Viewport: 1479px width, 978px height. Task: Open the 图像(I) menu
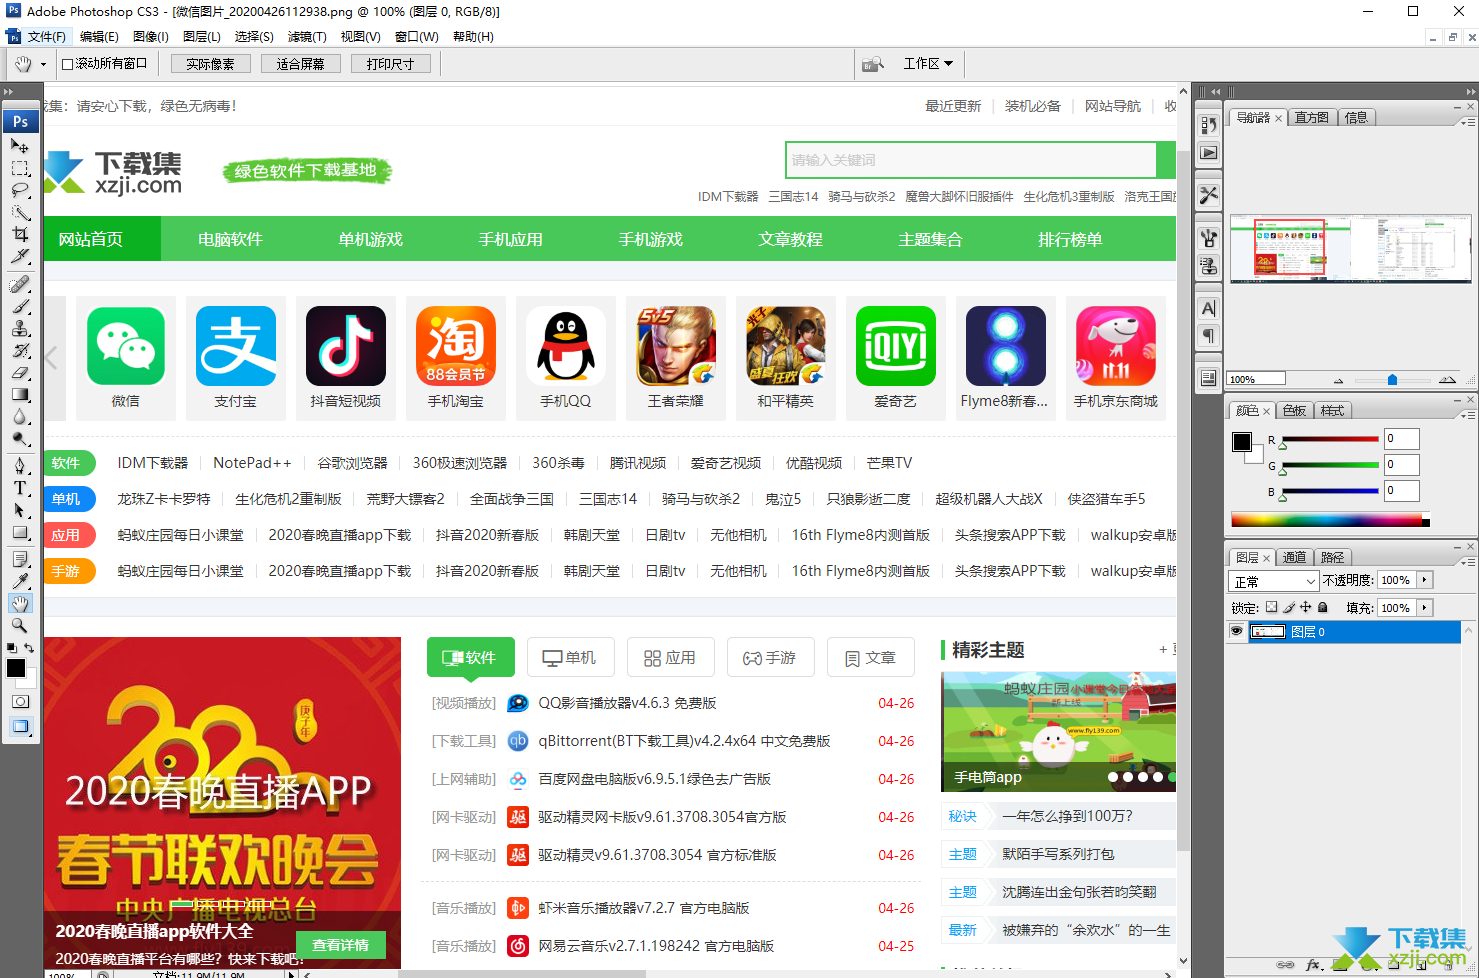click(x=151, y=37)
